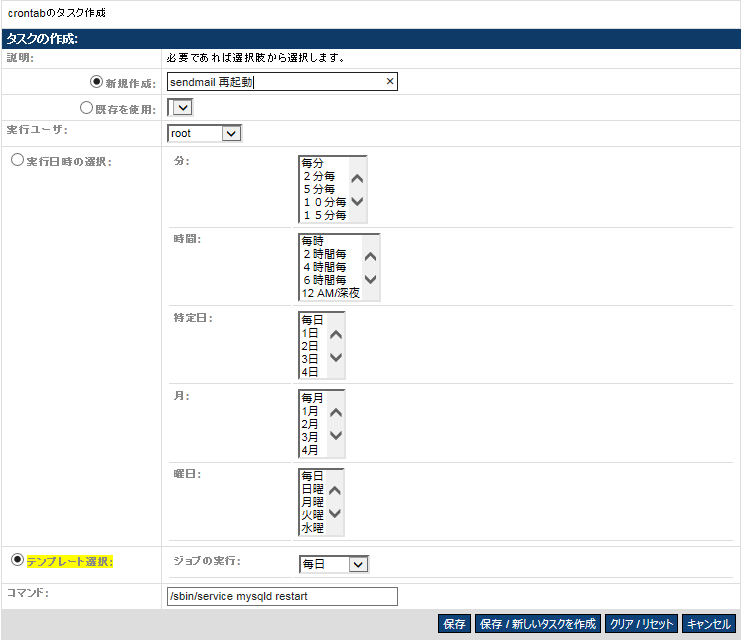Select the 既存を使用 radio button
The width and height of the screenshot is (742, 640).
pyautogui.click(x=86, y=107)
